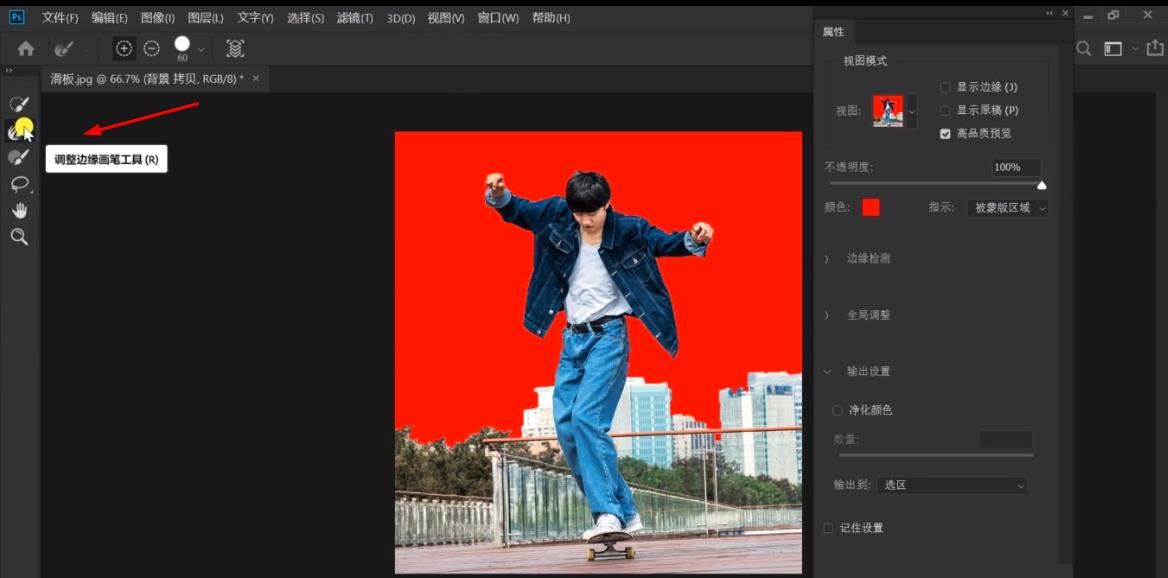Open the search magnifier in the top right
This screenshot has height=578, width=1168.
tap(1084, 48)
